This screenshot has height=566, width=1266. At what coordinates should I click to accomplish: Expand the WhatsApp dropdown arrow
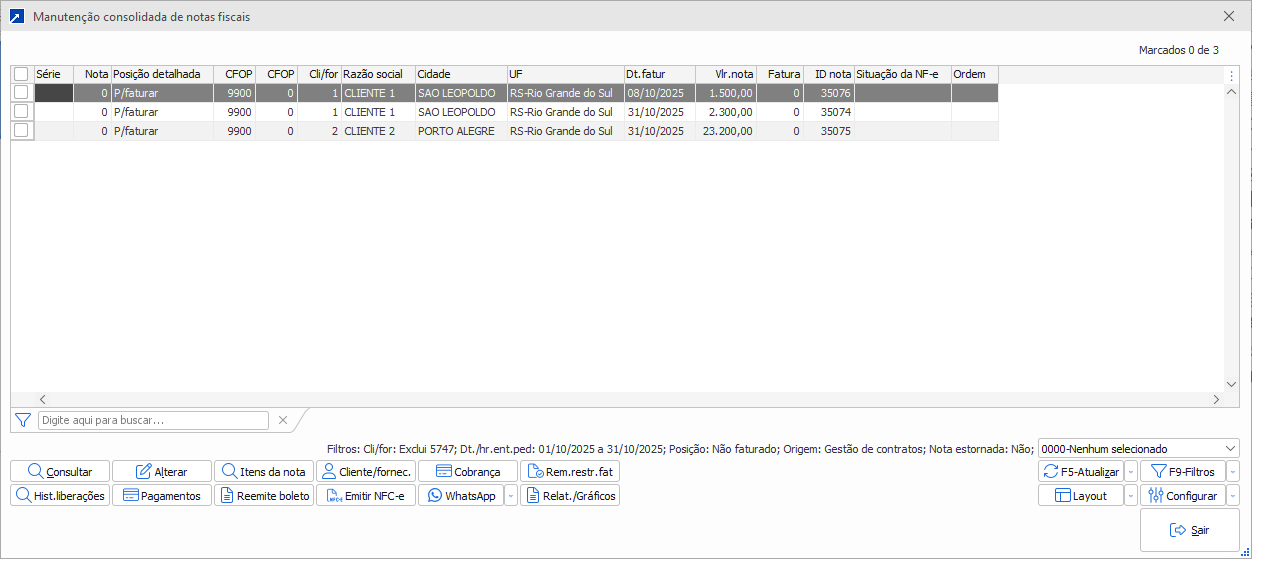511,495
